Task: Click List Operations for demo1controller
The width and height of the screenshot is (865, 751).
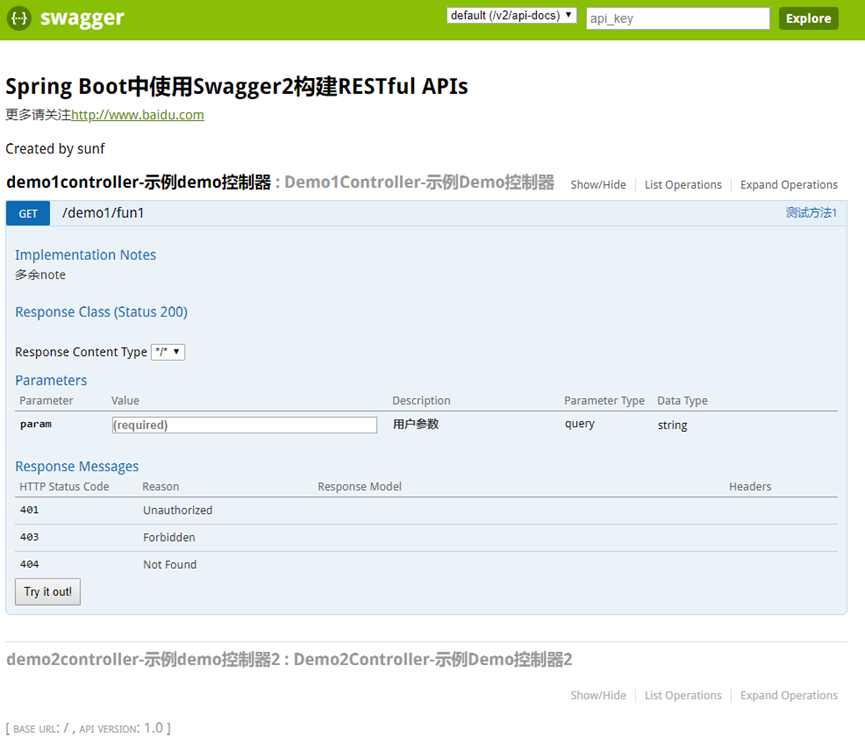Action: (683, 184)
